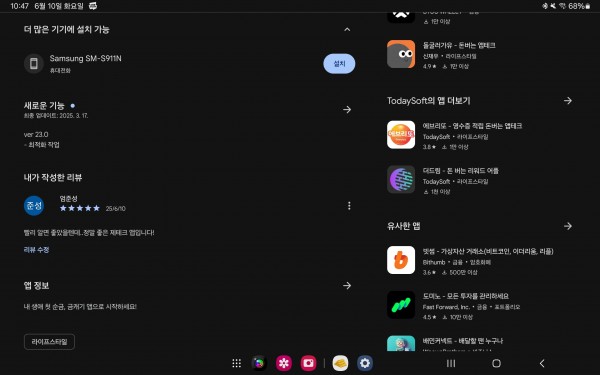Select the TodaySoft의 앱 더보기 heading
The image size is (600, 375).
pyautogui.click(x=428, y=101)
